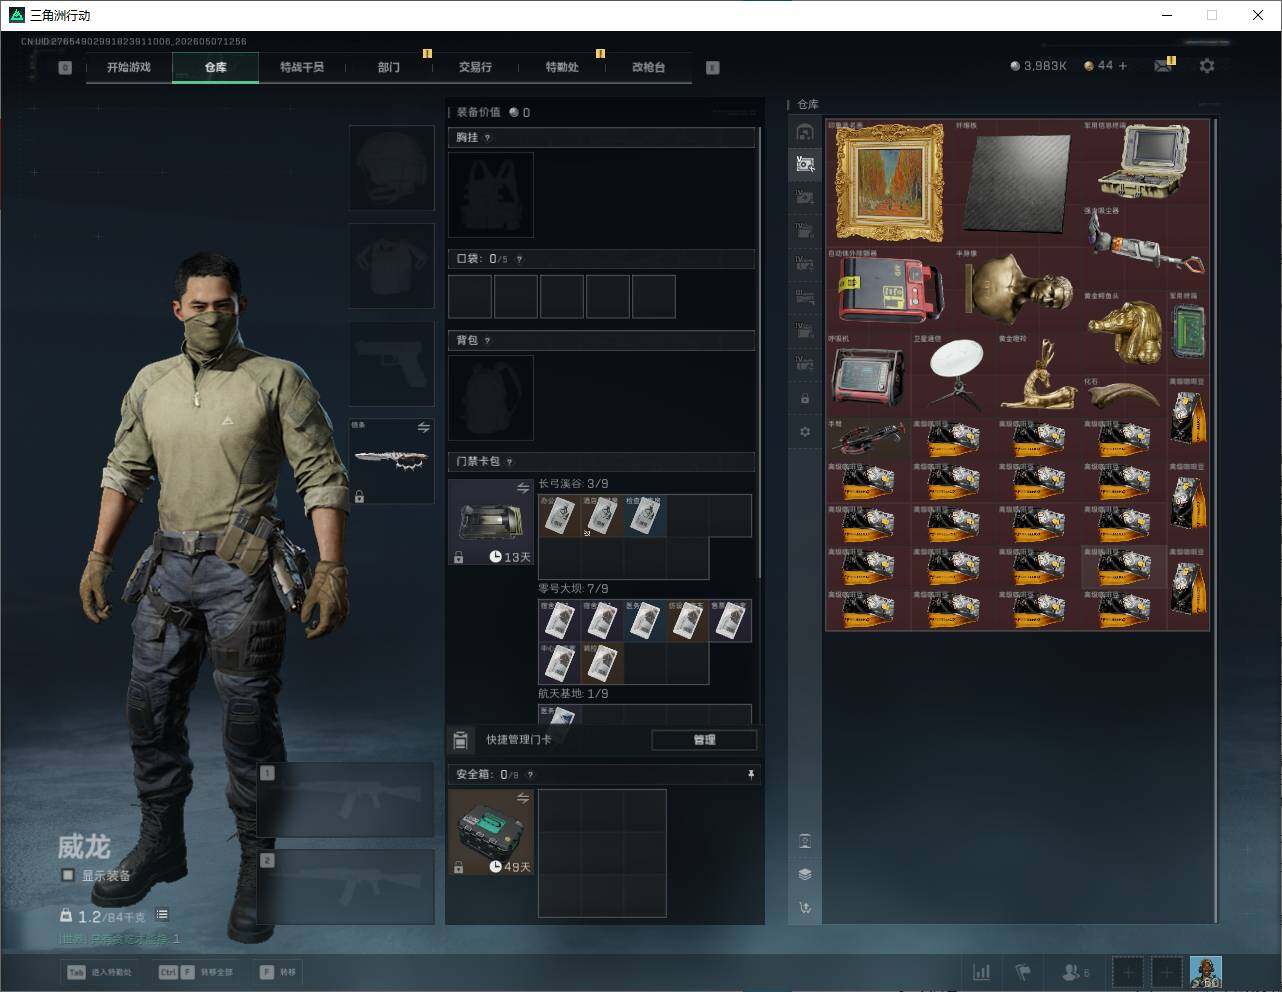This screenshot has height=992, width=1282.
Task: Select the backpack slot
Action: (491, 397)
